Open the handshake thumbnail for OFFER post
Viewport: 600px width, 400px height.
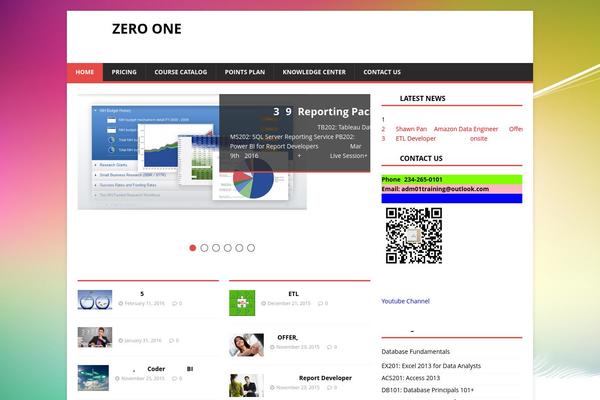pyautogui.click(x=246, y=345)
